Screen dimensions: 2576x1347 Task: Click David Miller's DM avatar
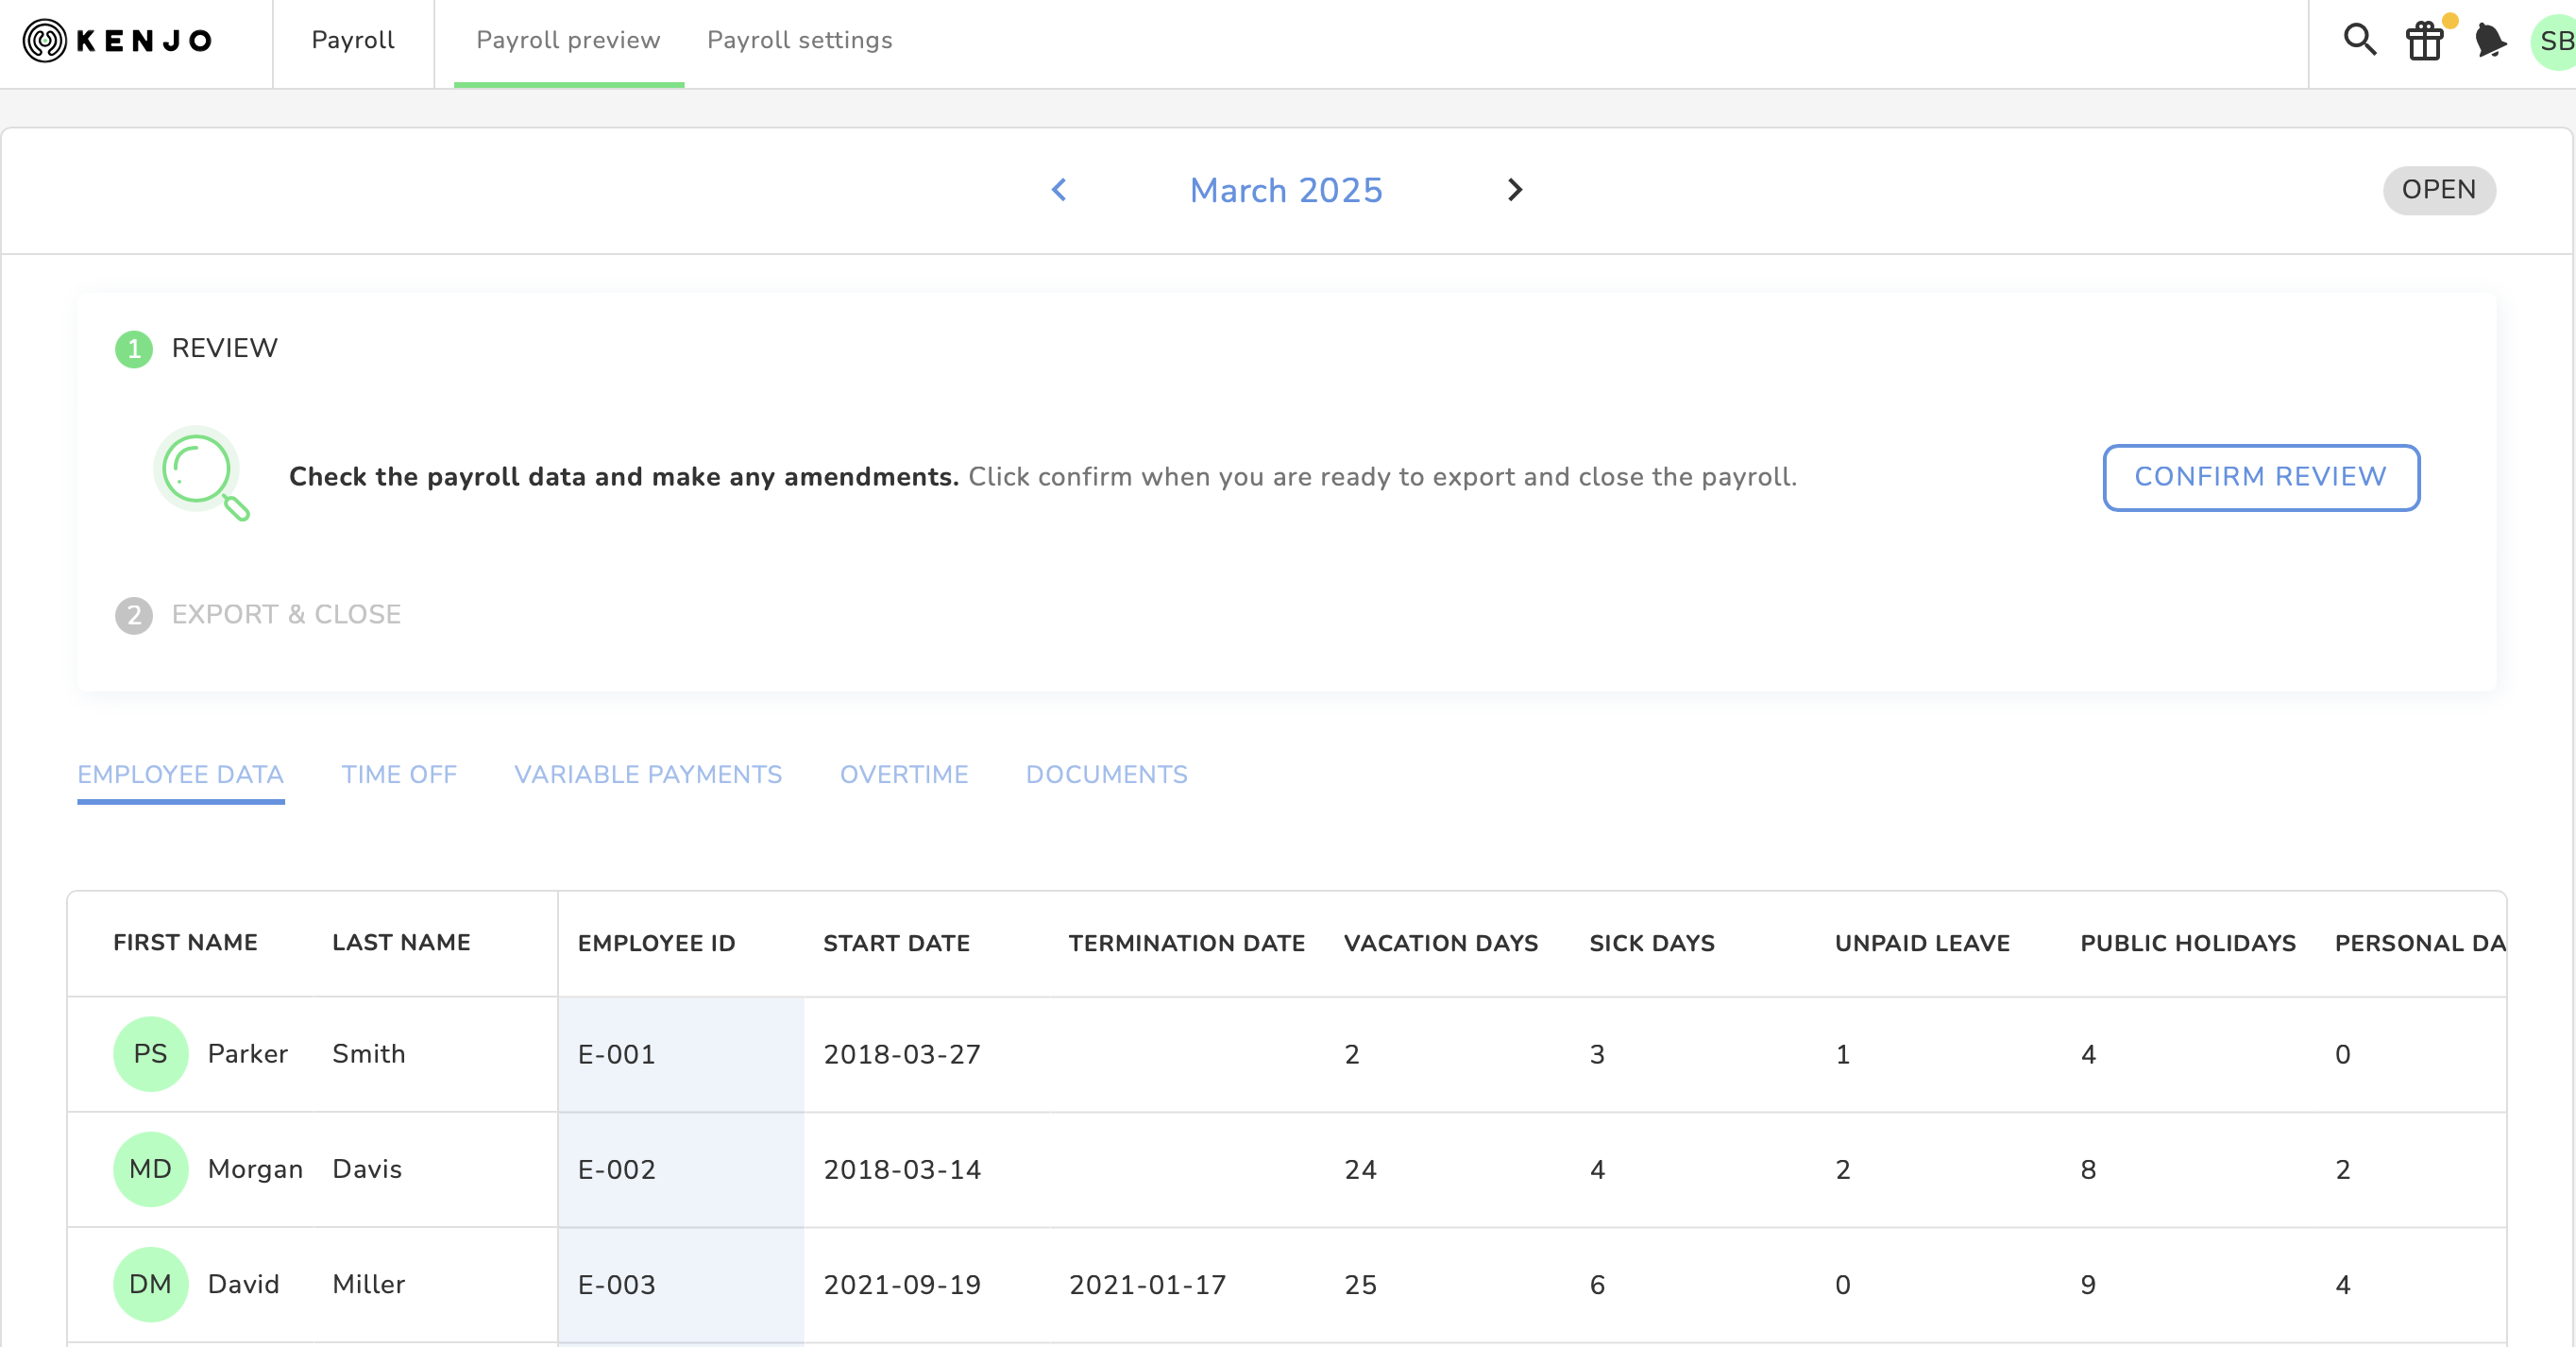click(150, 1284)
